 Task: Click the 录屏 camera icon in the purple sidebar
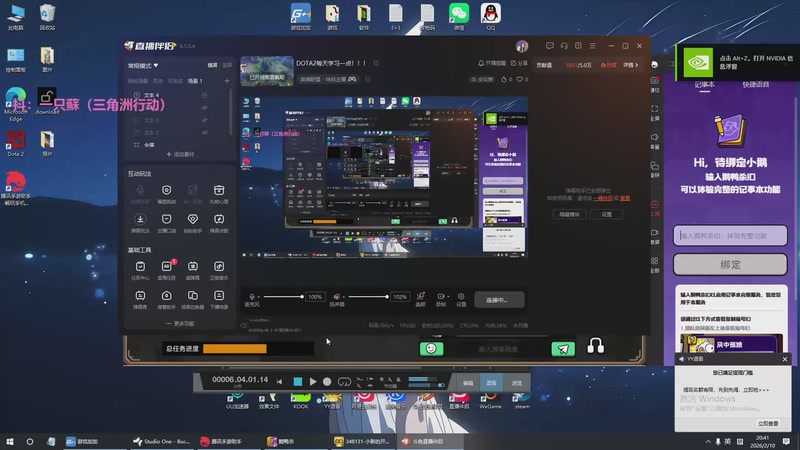[655, 235]
